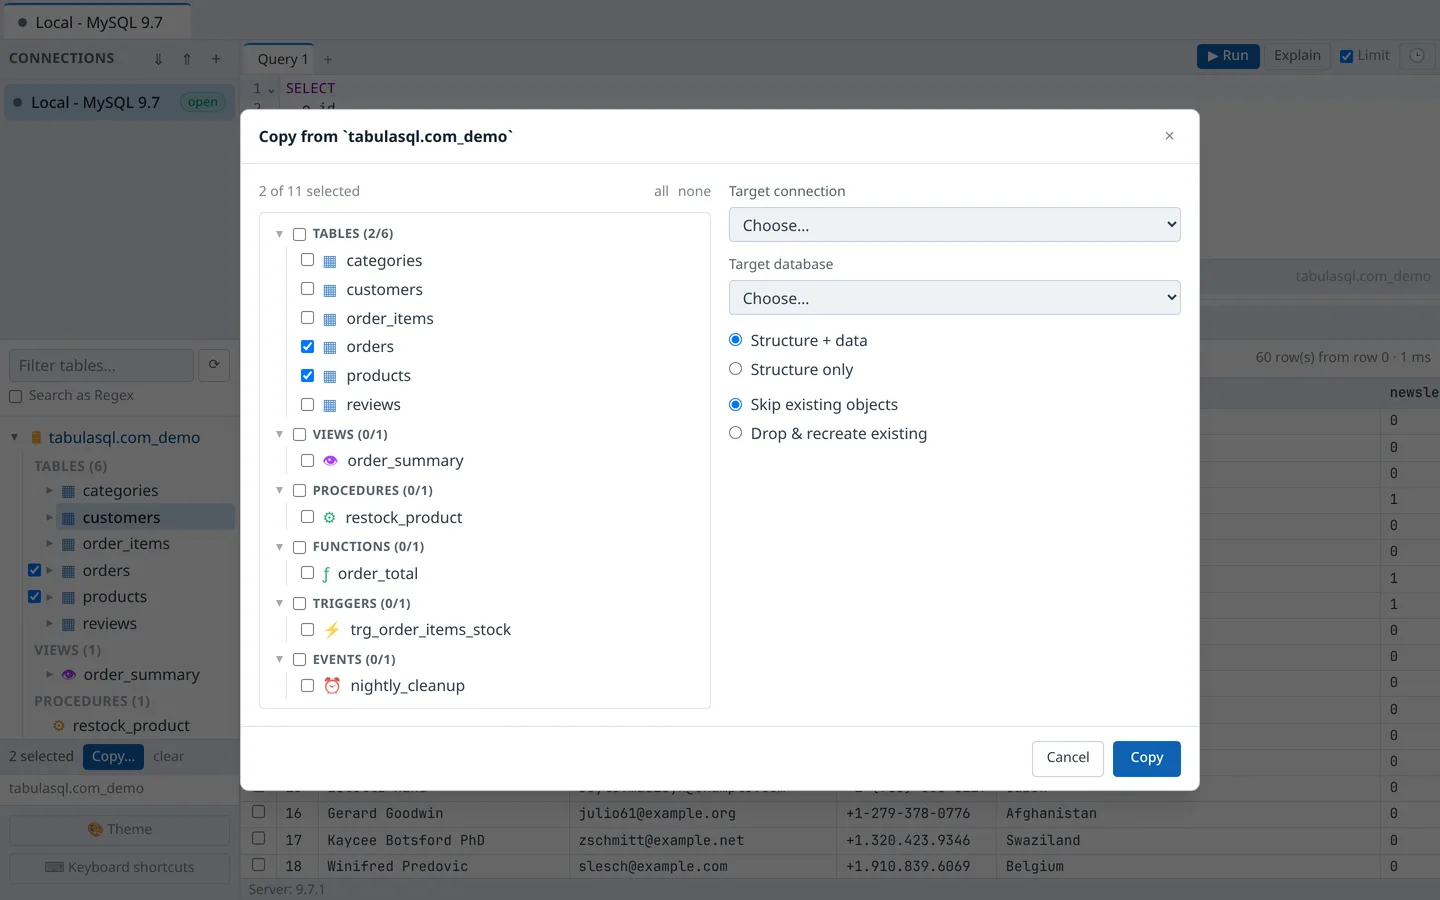Click the reviews table icon in dialog
The image size is (1440, 900).
(x=330, y=405)
